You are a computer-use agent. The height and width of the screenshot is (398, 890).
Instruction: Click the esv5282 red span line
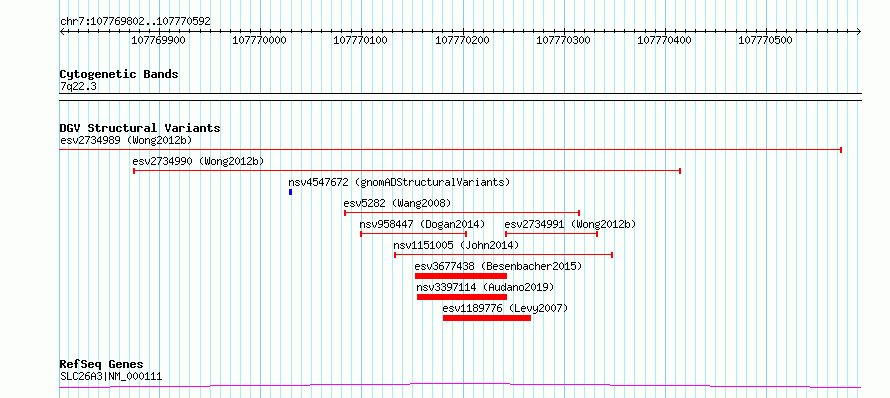(462, 213)
